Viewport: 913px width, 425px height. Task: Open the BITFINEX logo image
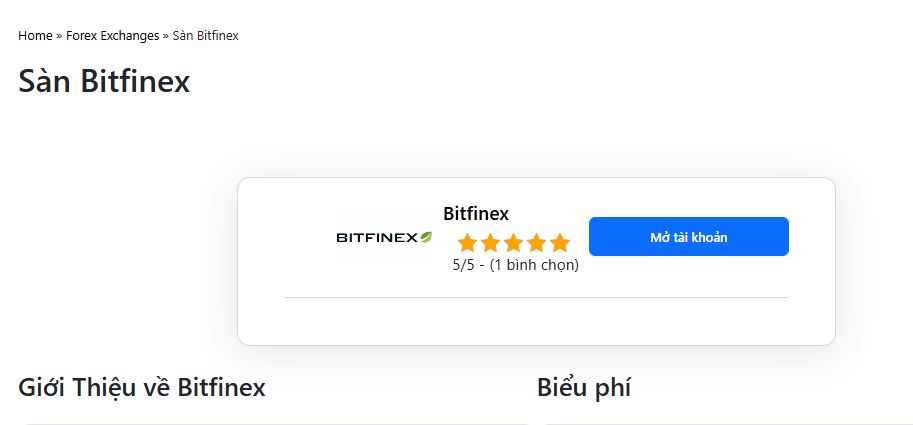pyautogui.click(x=384, y=237)
